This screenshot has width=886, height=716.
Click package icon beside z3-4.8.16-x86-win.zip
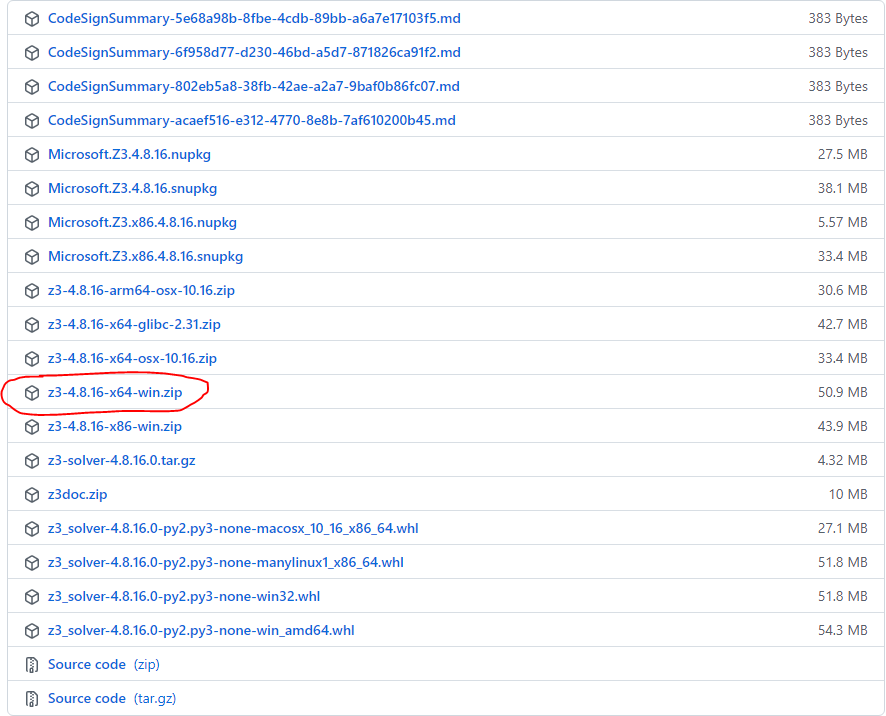tap(32, 427)
